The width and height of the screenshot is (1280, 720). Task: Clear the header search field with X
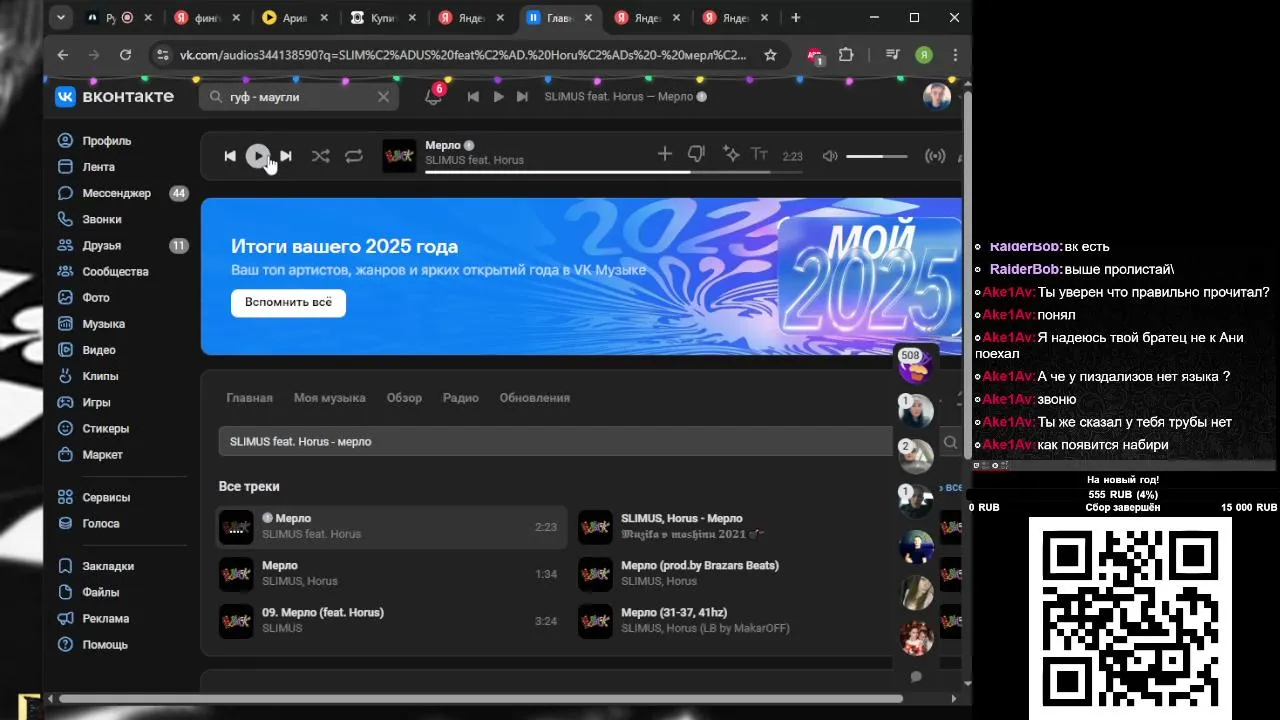click(x=383, y=97)
